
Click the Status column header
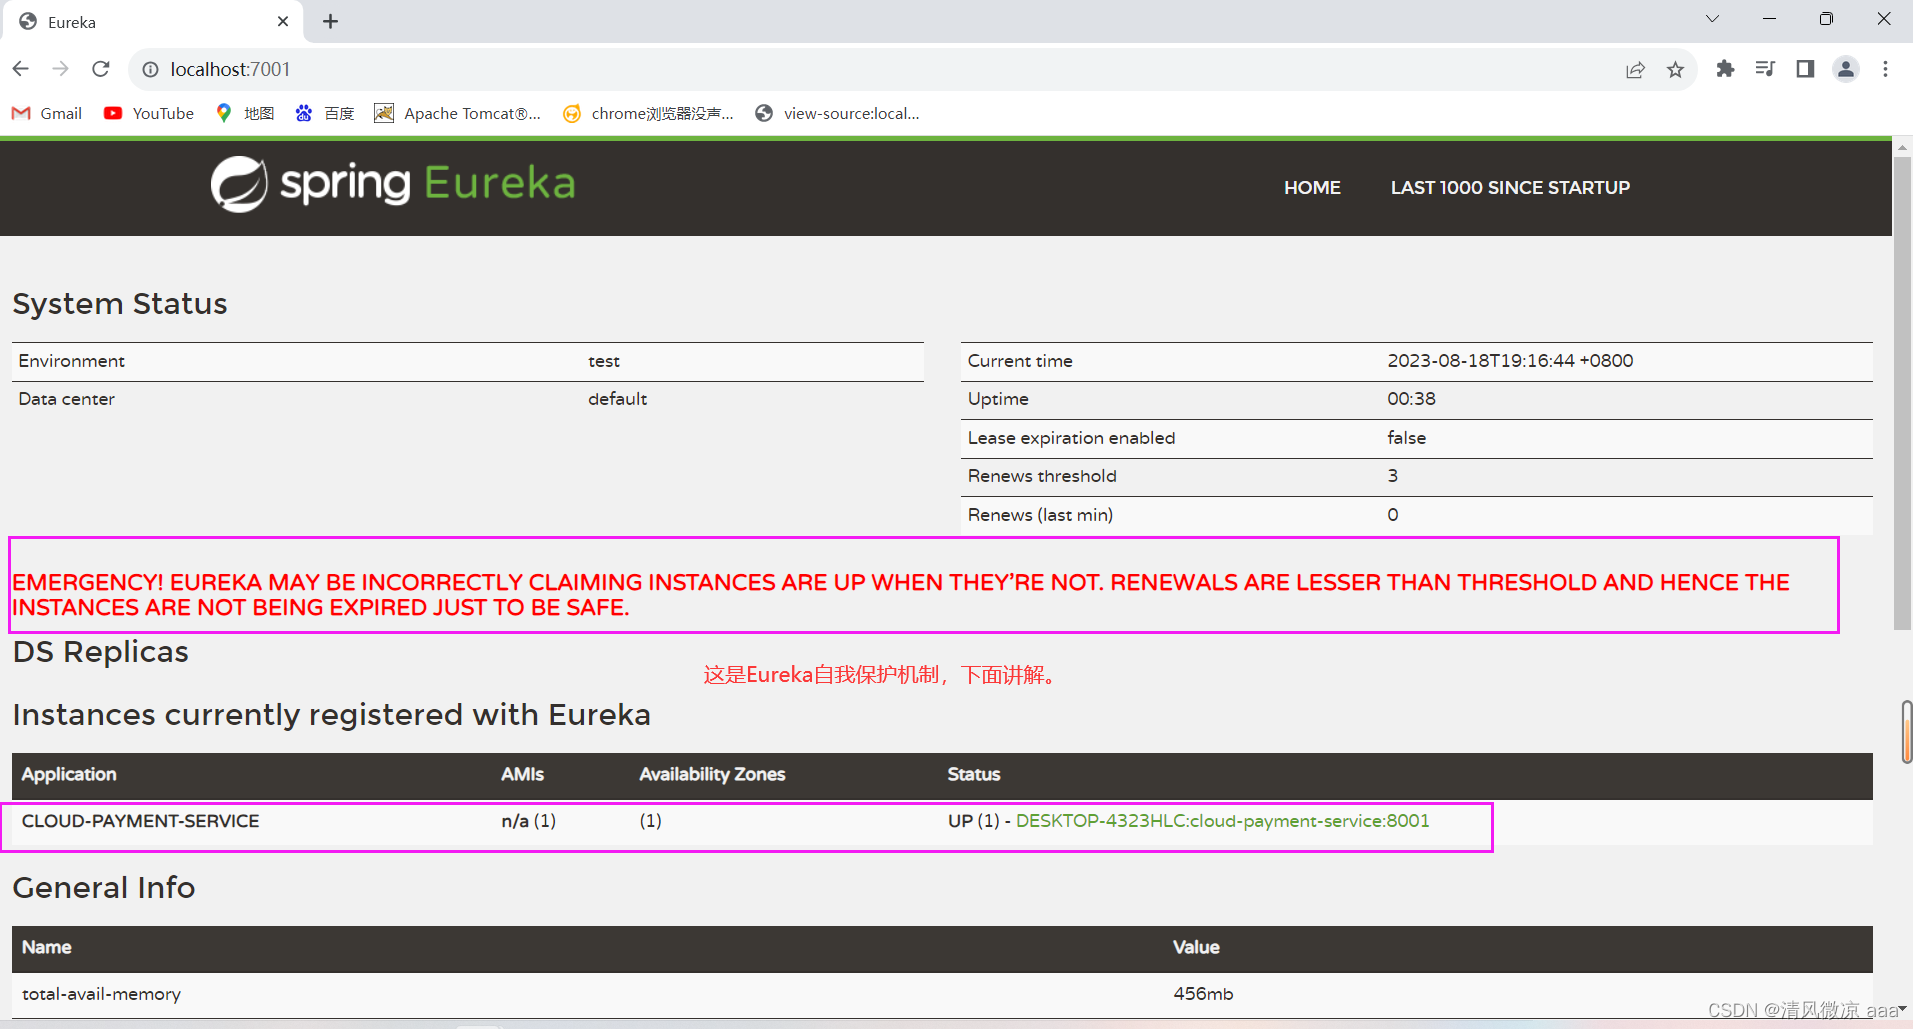coord(974,774)
